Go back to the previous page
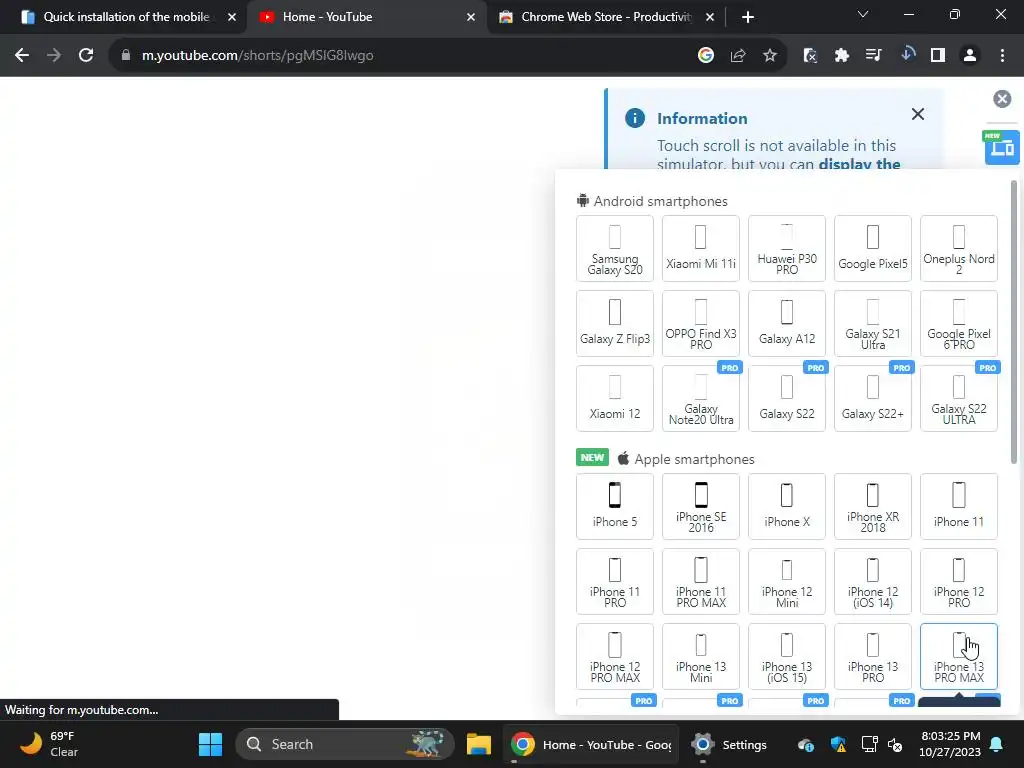Image resolution: width=1024 pixels, height=768 pixels. click(22, 56)
